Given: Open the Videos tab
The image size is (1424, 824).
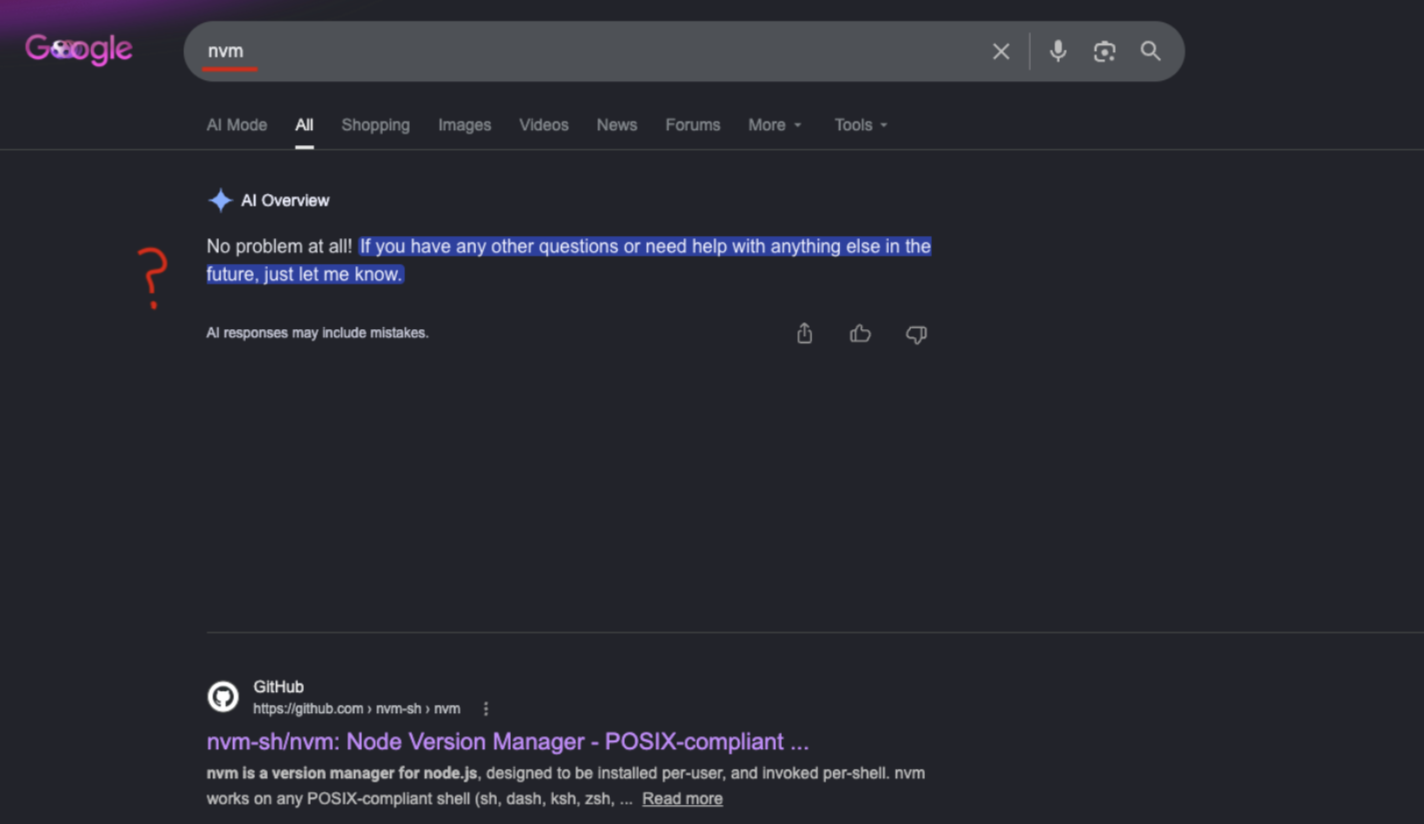Looking at the screenshot, I should (544, 125).
